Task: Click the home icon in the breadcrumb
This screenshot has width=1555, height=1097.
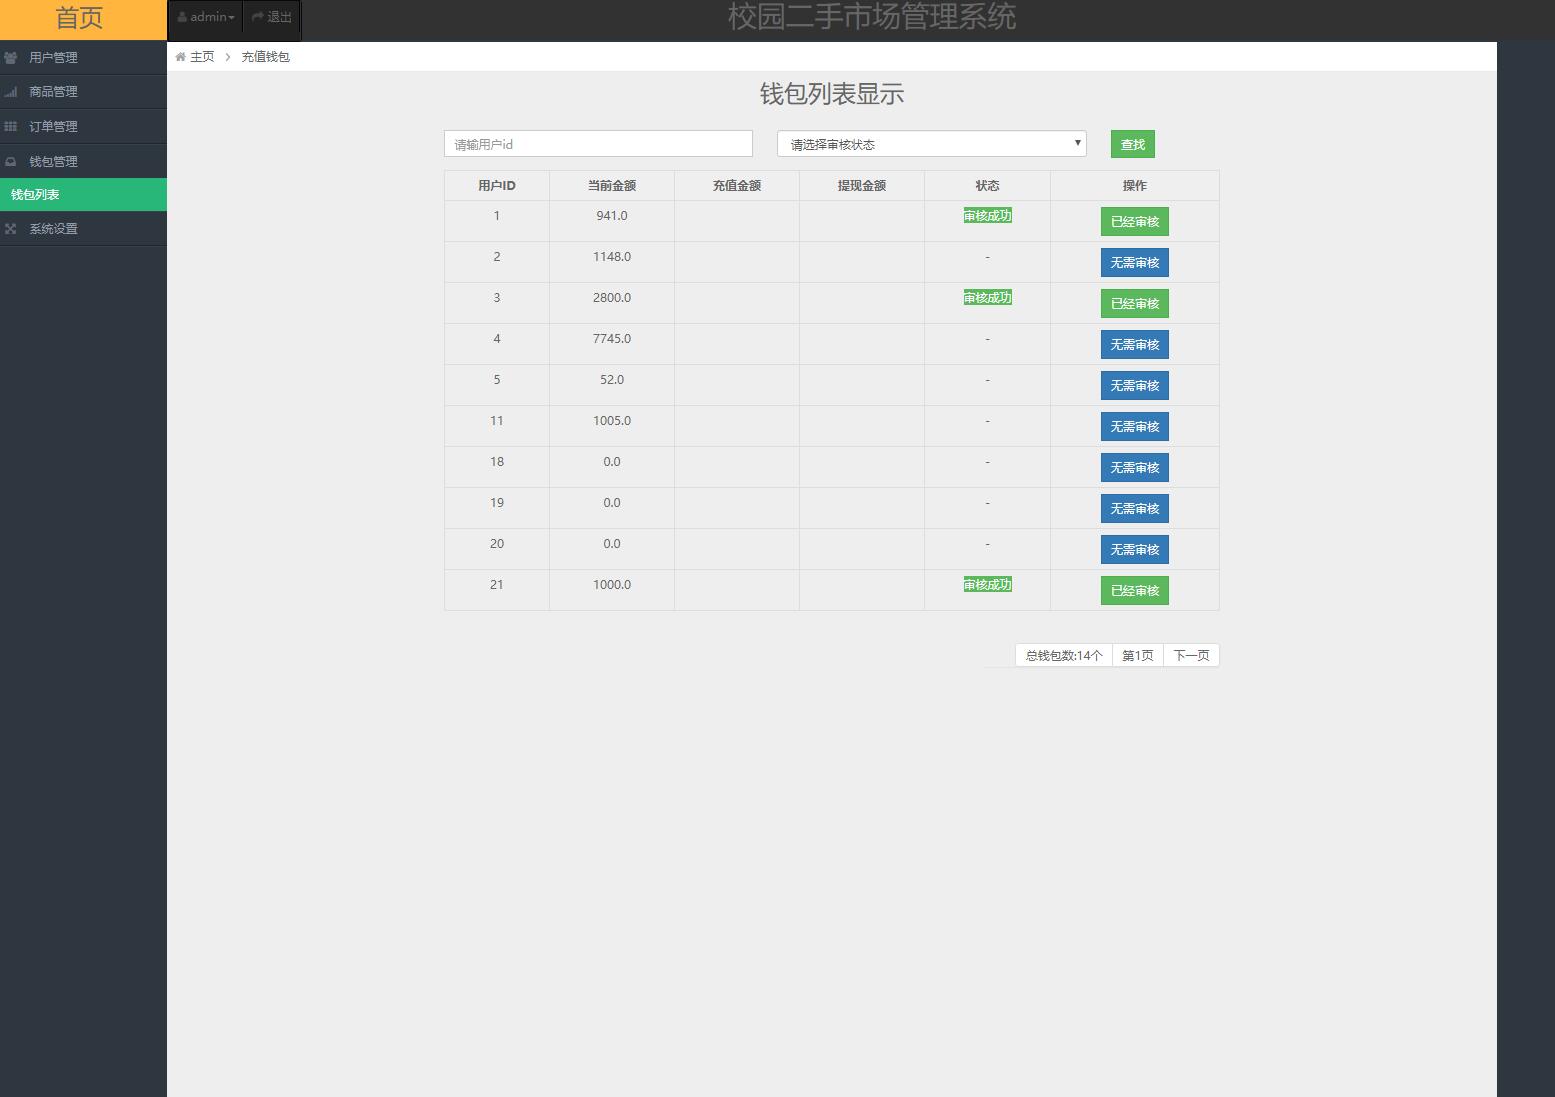Action: (180, 57)
